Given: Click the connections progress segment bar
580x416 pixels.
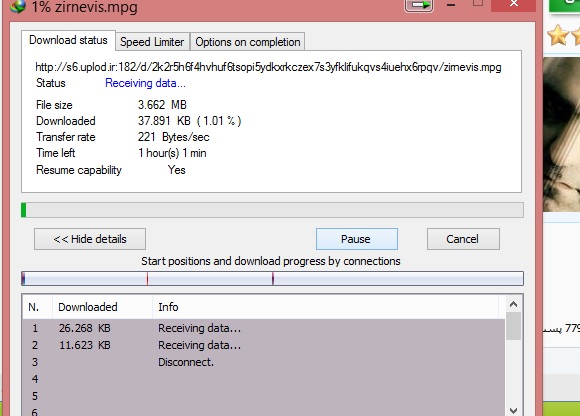Looking at the screenshot, I should [x=272, y=278].
